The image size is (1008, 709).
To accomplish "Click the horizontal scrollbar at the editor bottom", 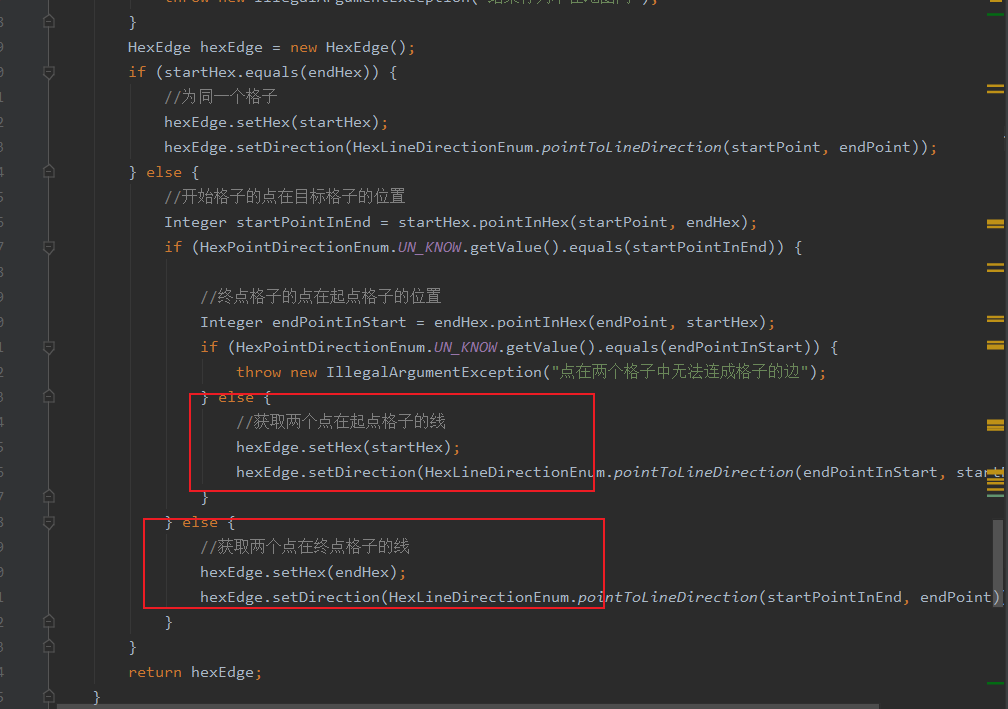I will click(467, 706).
